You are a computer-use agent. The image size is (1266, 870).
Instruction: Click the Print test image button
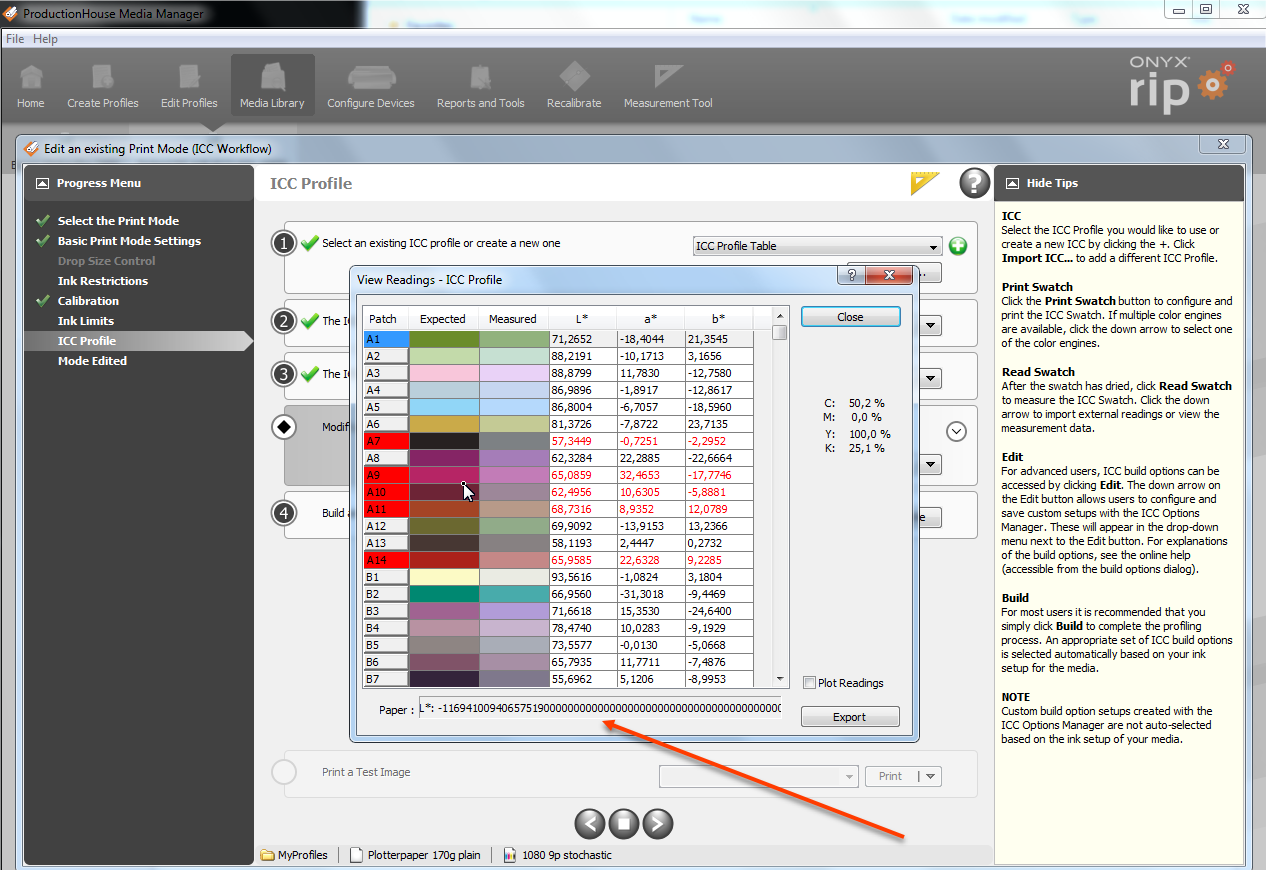[x=891, y=776]
